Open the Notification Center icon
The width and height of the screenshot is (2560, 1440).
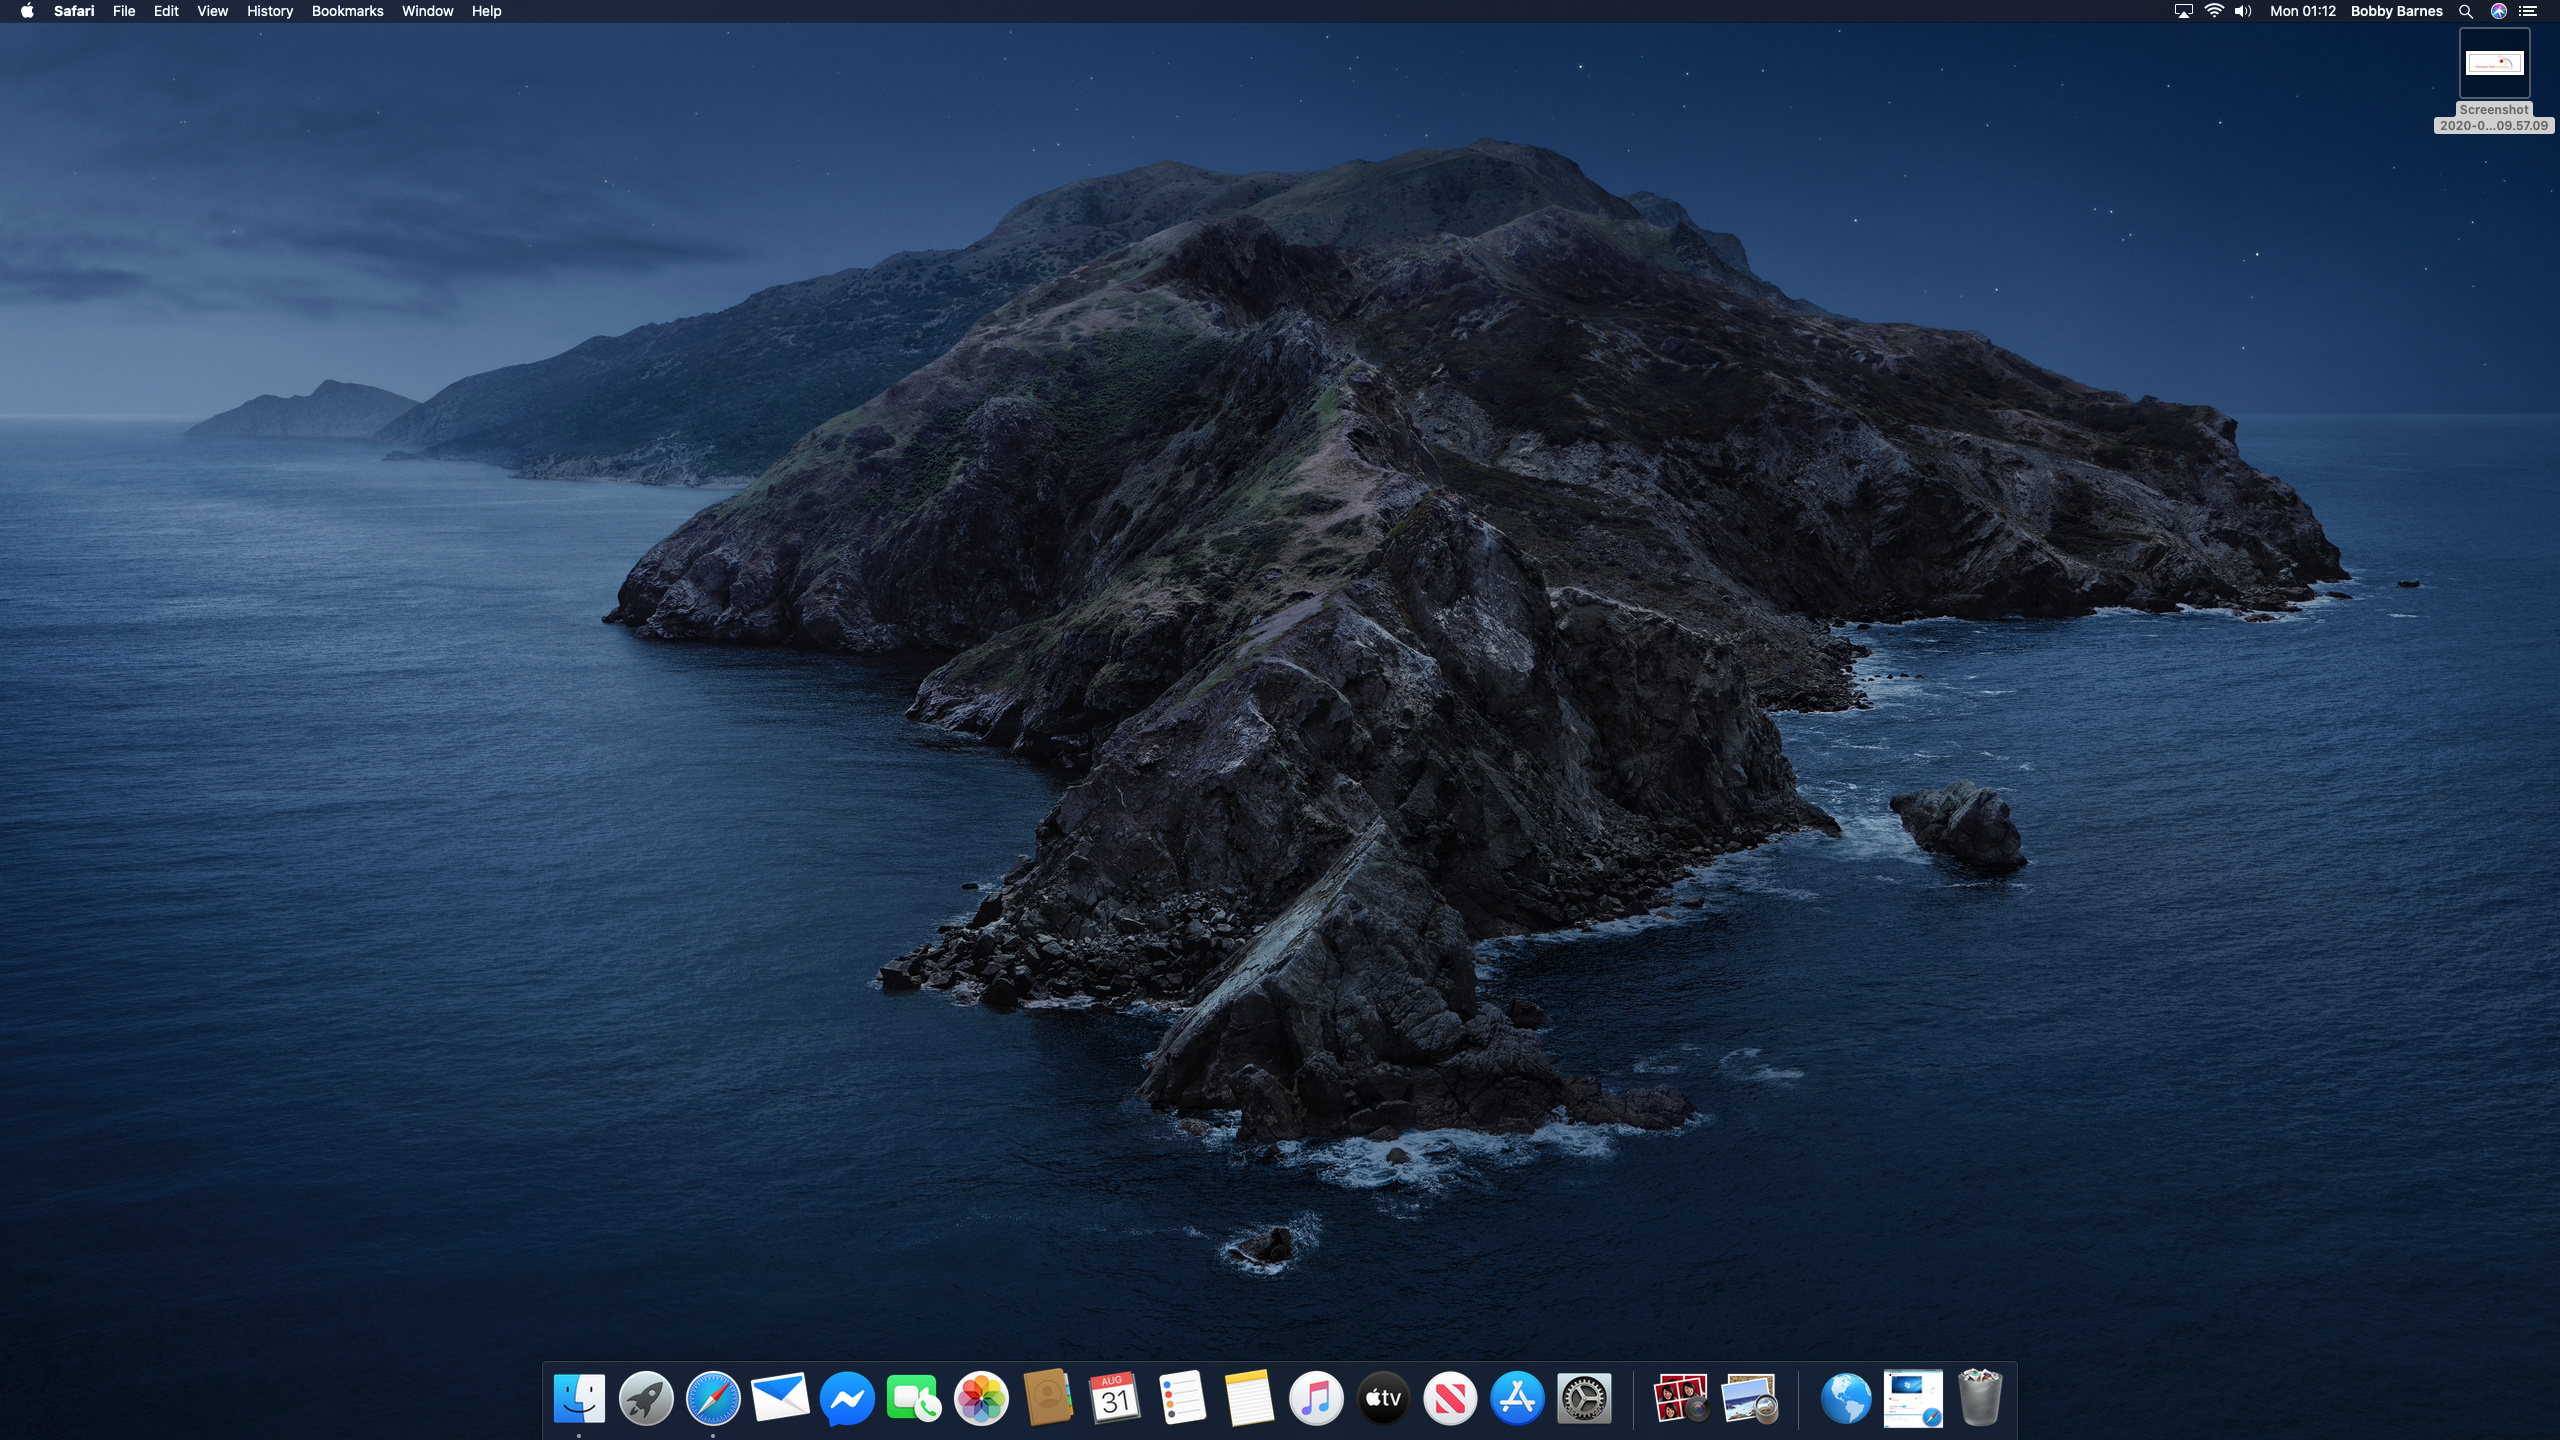click(x=2529, y=11)
